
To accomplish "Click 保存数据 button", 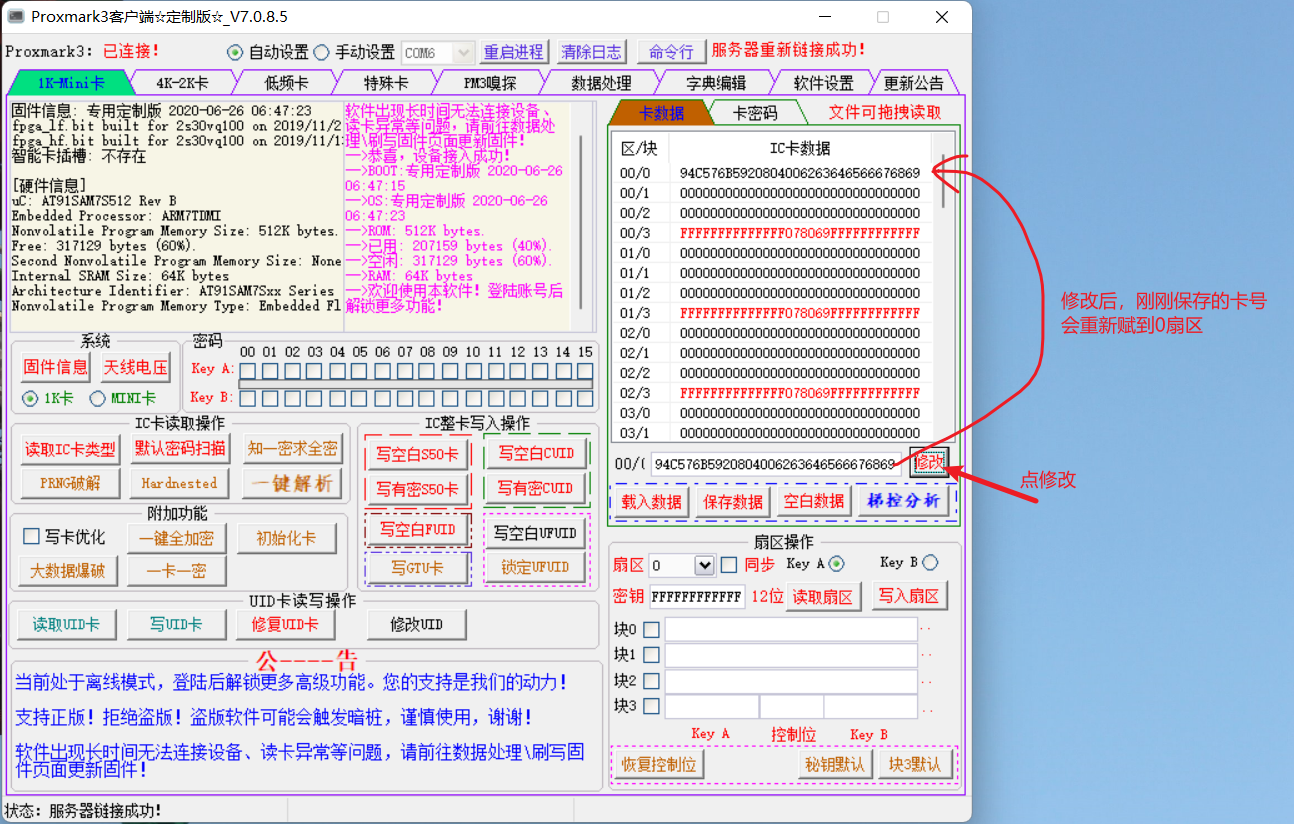I will (733, 501).
